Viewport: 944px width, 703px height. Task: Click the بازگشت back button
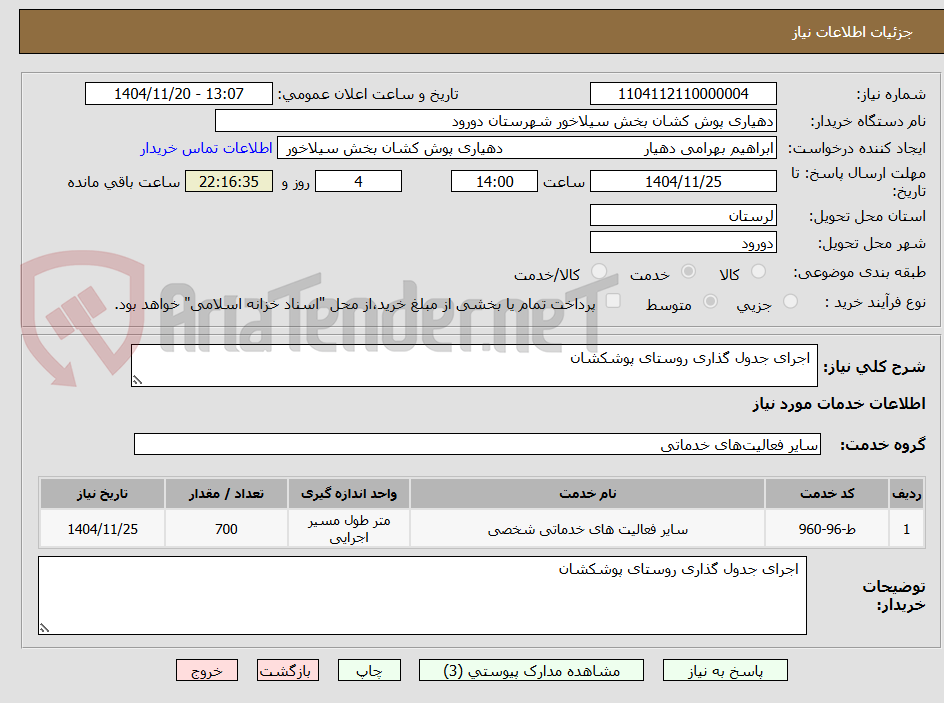coord(288,670)
